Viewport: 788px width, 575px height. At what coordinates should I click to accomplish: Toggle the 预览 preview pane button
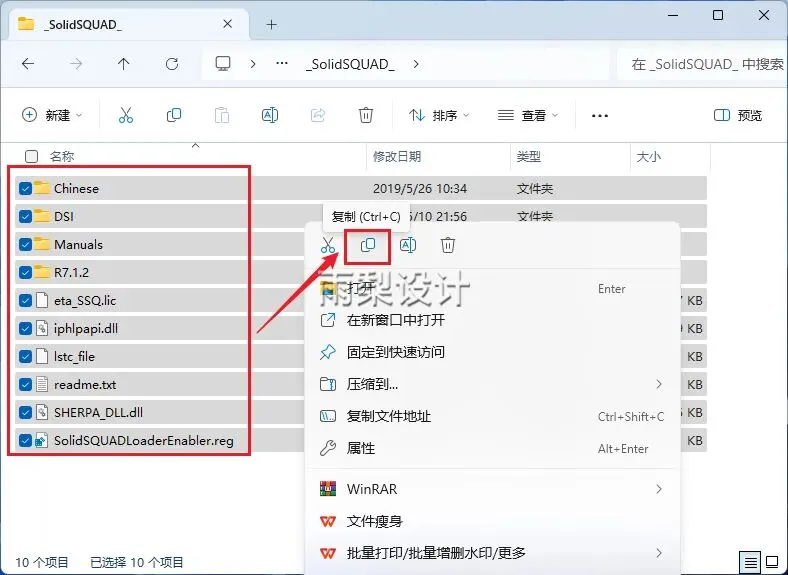coord(738,116)
